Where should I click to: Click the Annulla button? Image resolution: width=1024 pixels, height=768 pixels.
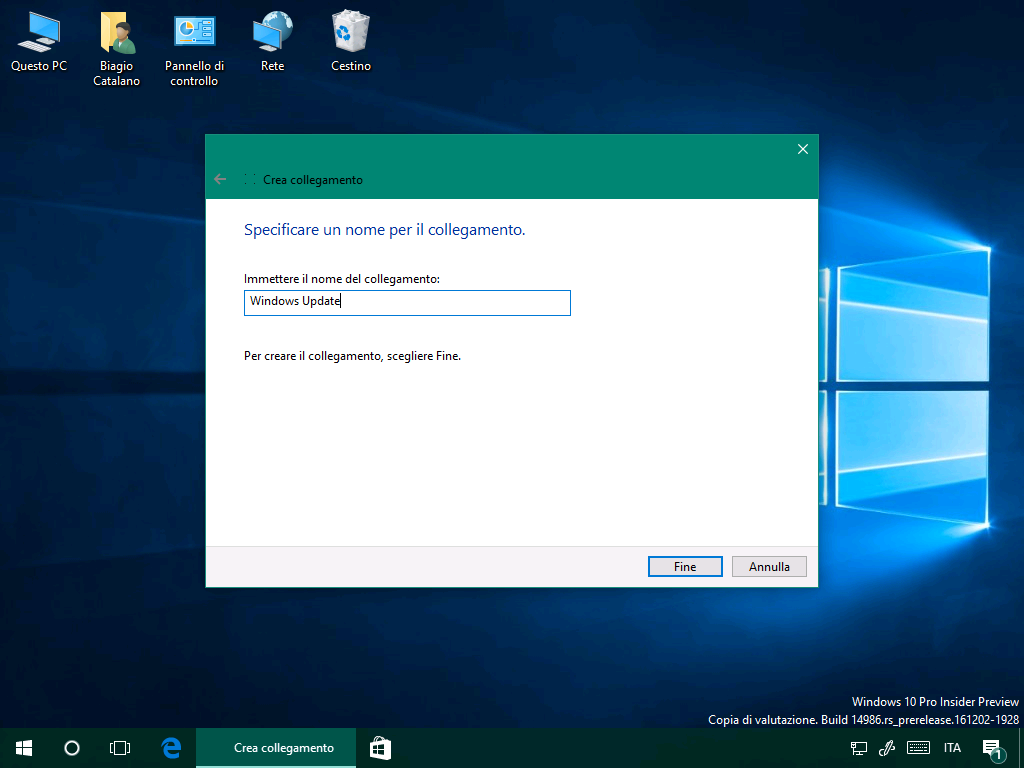769,566
